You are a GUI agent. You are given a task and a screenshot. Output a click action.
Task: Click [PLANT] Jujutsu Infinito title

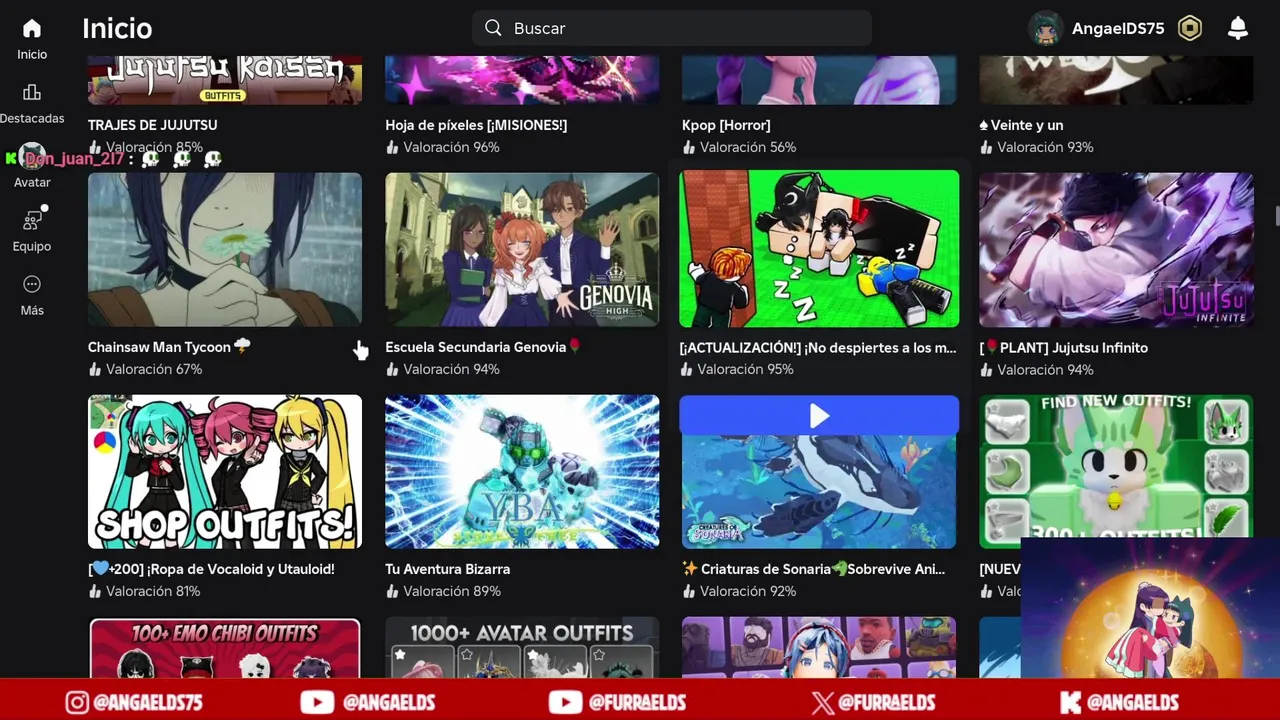[x=1064, y=347]
